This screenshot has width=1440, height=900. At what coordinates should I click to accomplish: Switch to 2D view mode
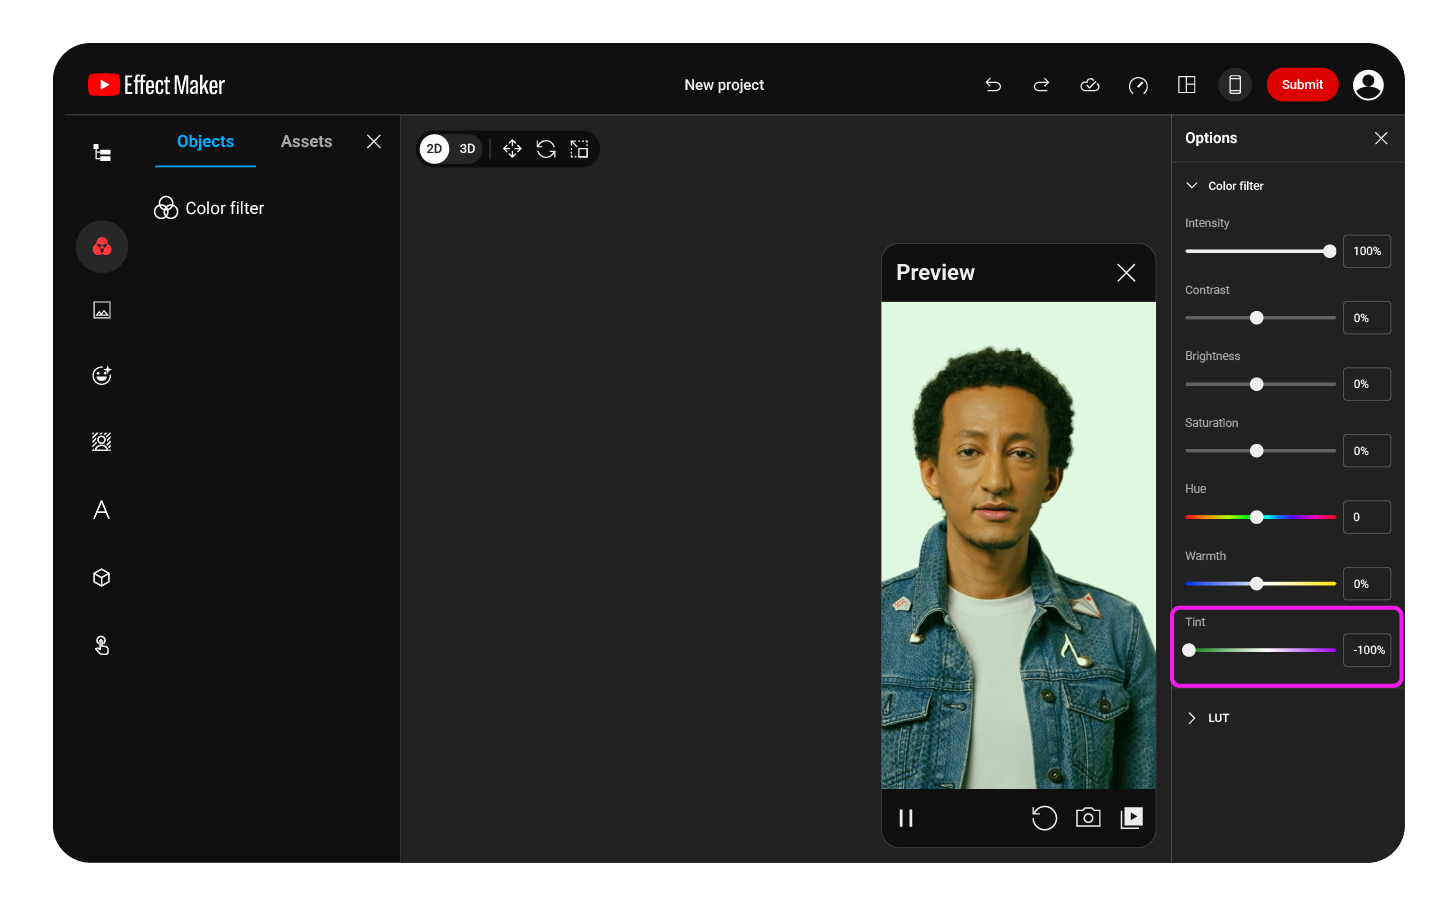pos(434,149)
